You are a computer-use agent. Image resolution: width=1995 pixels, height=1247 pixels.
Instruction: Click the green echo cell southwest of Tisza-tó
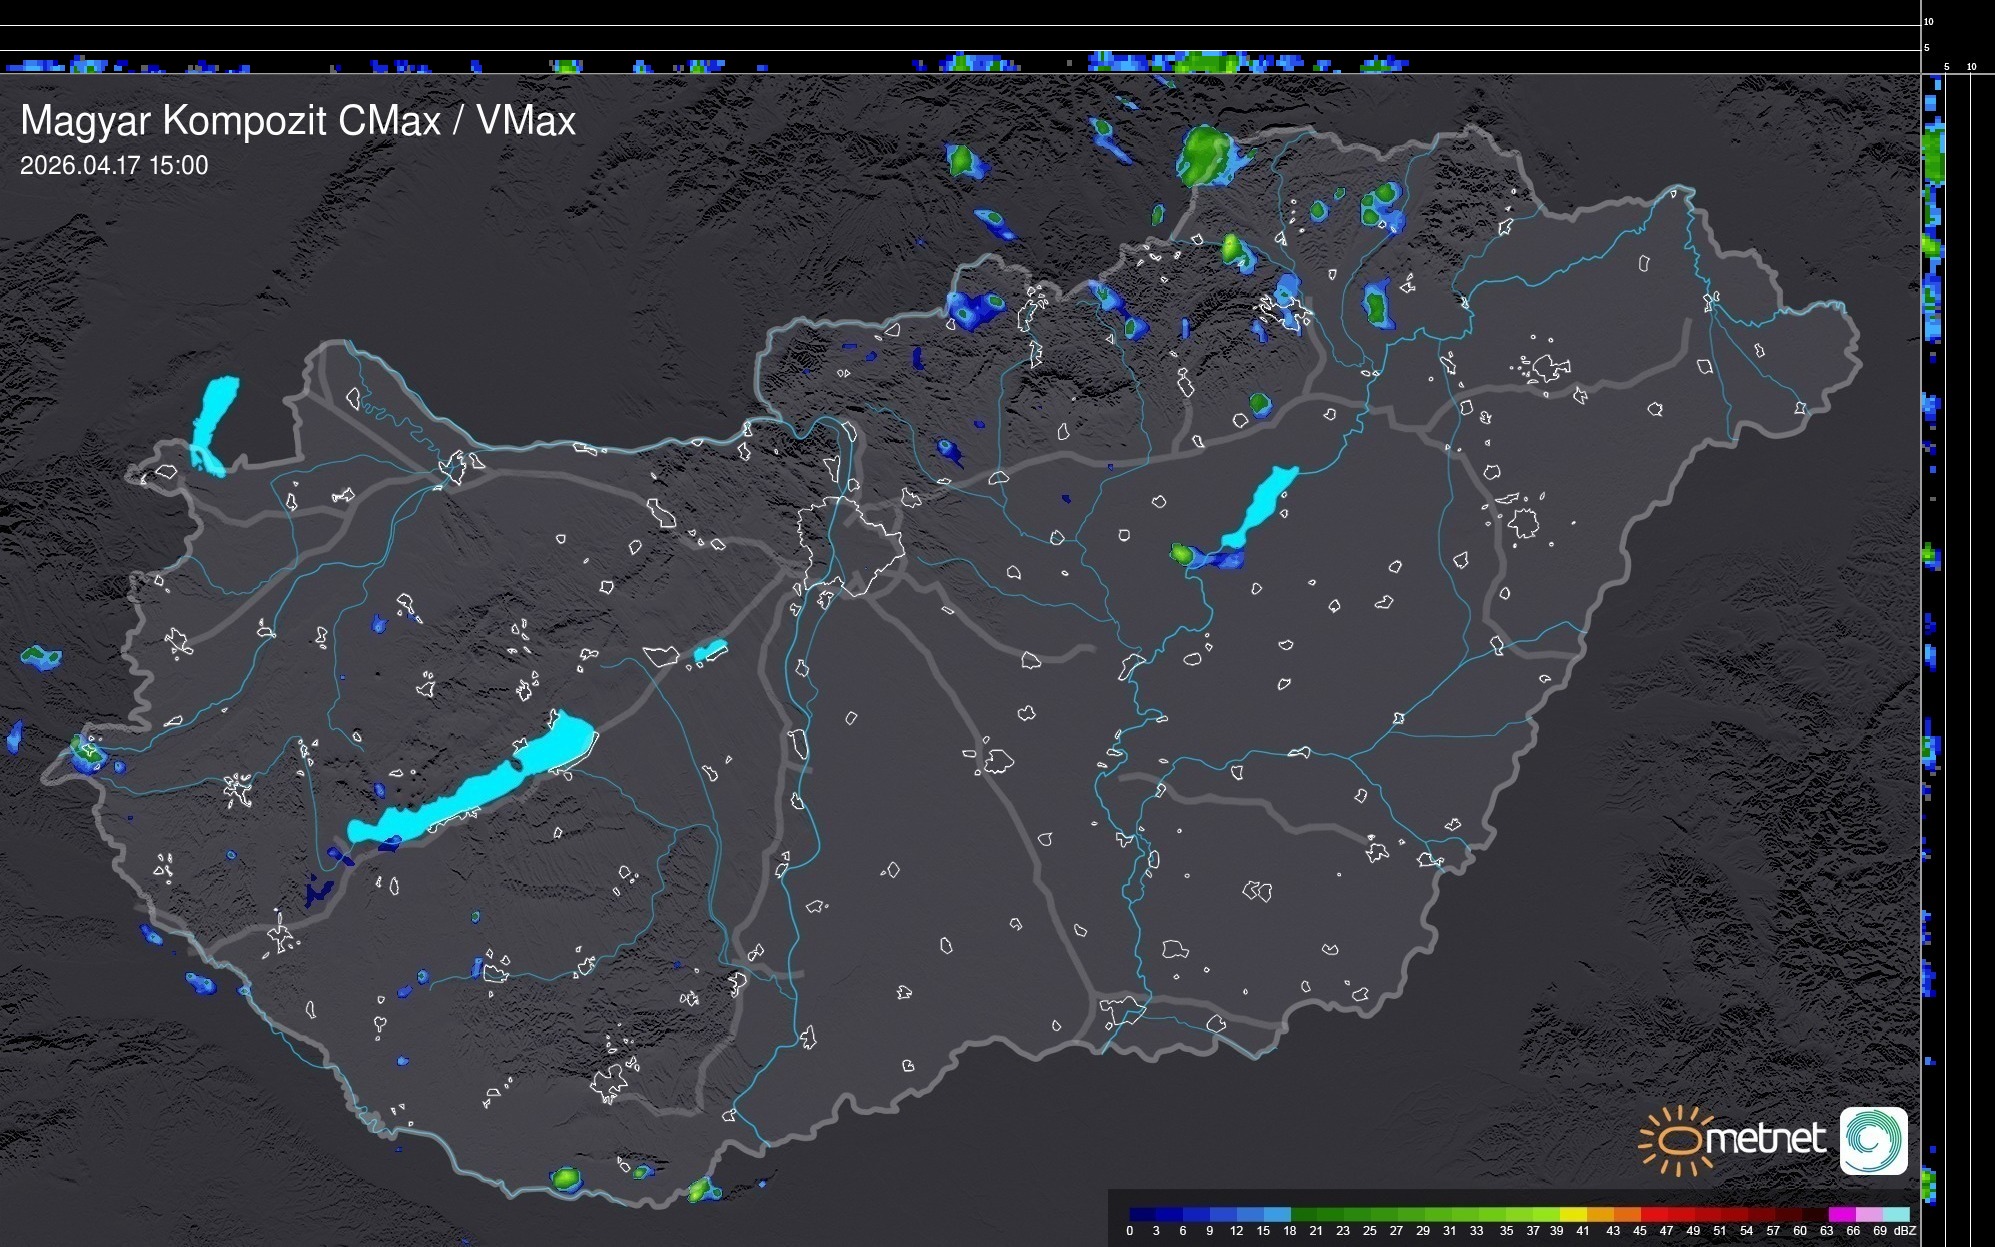coord(1183,553)
